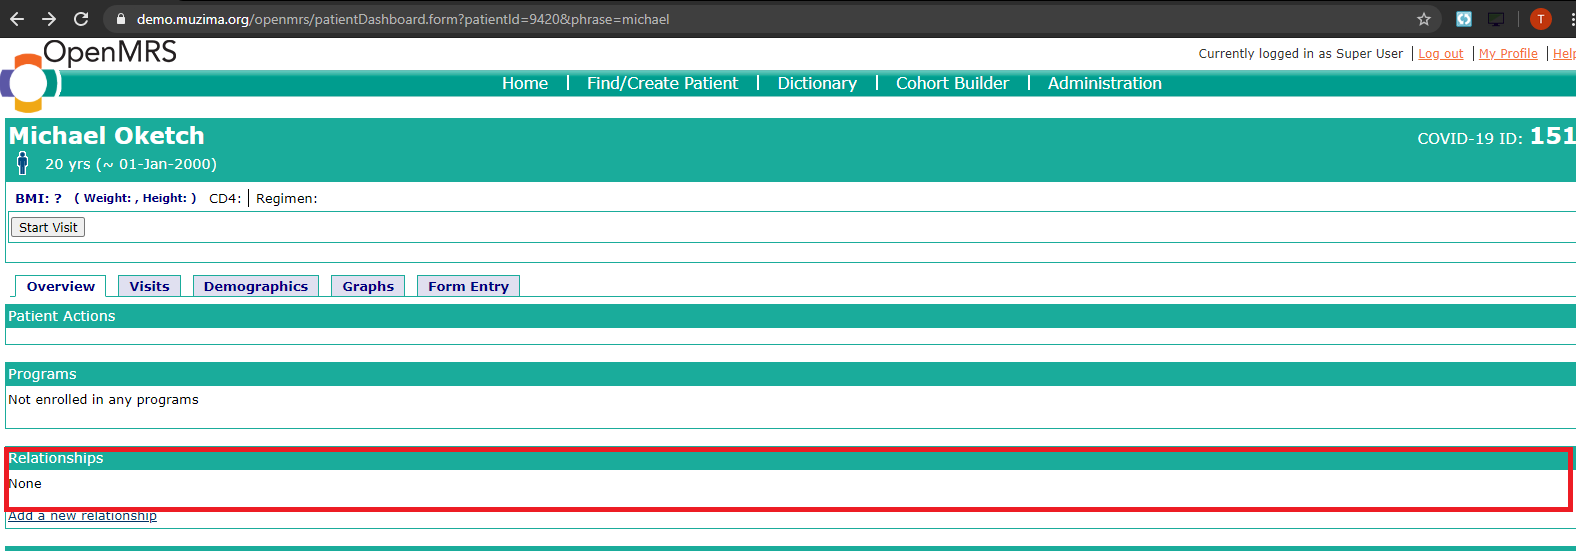Click the COVID-19 ID label
Screen dimensions: 1576x551
point(1470,139)
